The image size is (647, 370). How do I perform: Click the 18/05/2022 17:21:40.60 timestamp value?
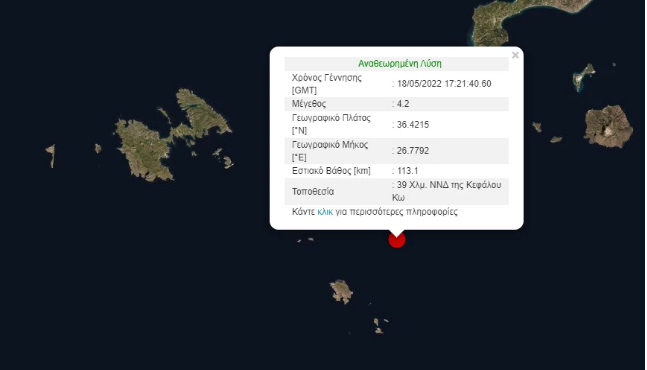(x=444, y=84)
